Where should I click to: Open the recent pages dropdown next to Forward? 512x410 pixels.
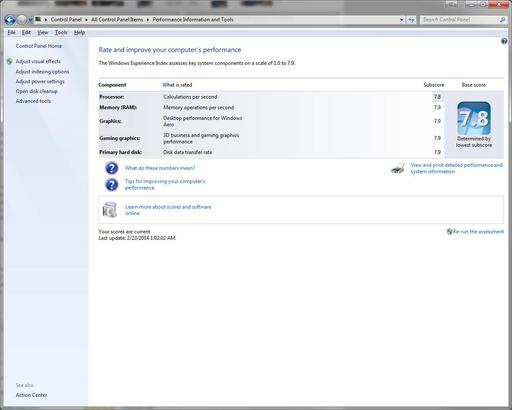click(x=30, y=20)
